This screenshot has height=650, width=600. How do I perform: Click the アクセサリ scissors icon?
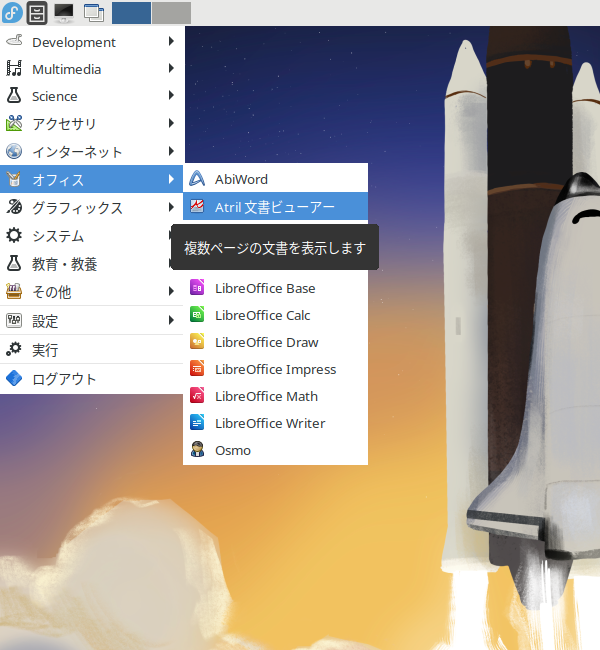(x=14, y=123)
